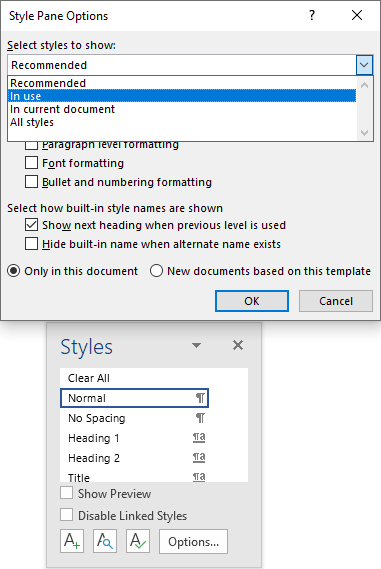Apply the Heading 1 style
Image resolution: width=381 pixels, height=569 pixels.
click(x=134, y=438)
